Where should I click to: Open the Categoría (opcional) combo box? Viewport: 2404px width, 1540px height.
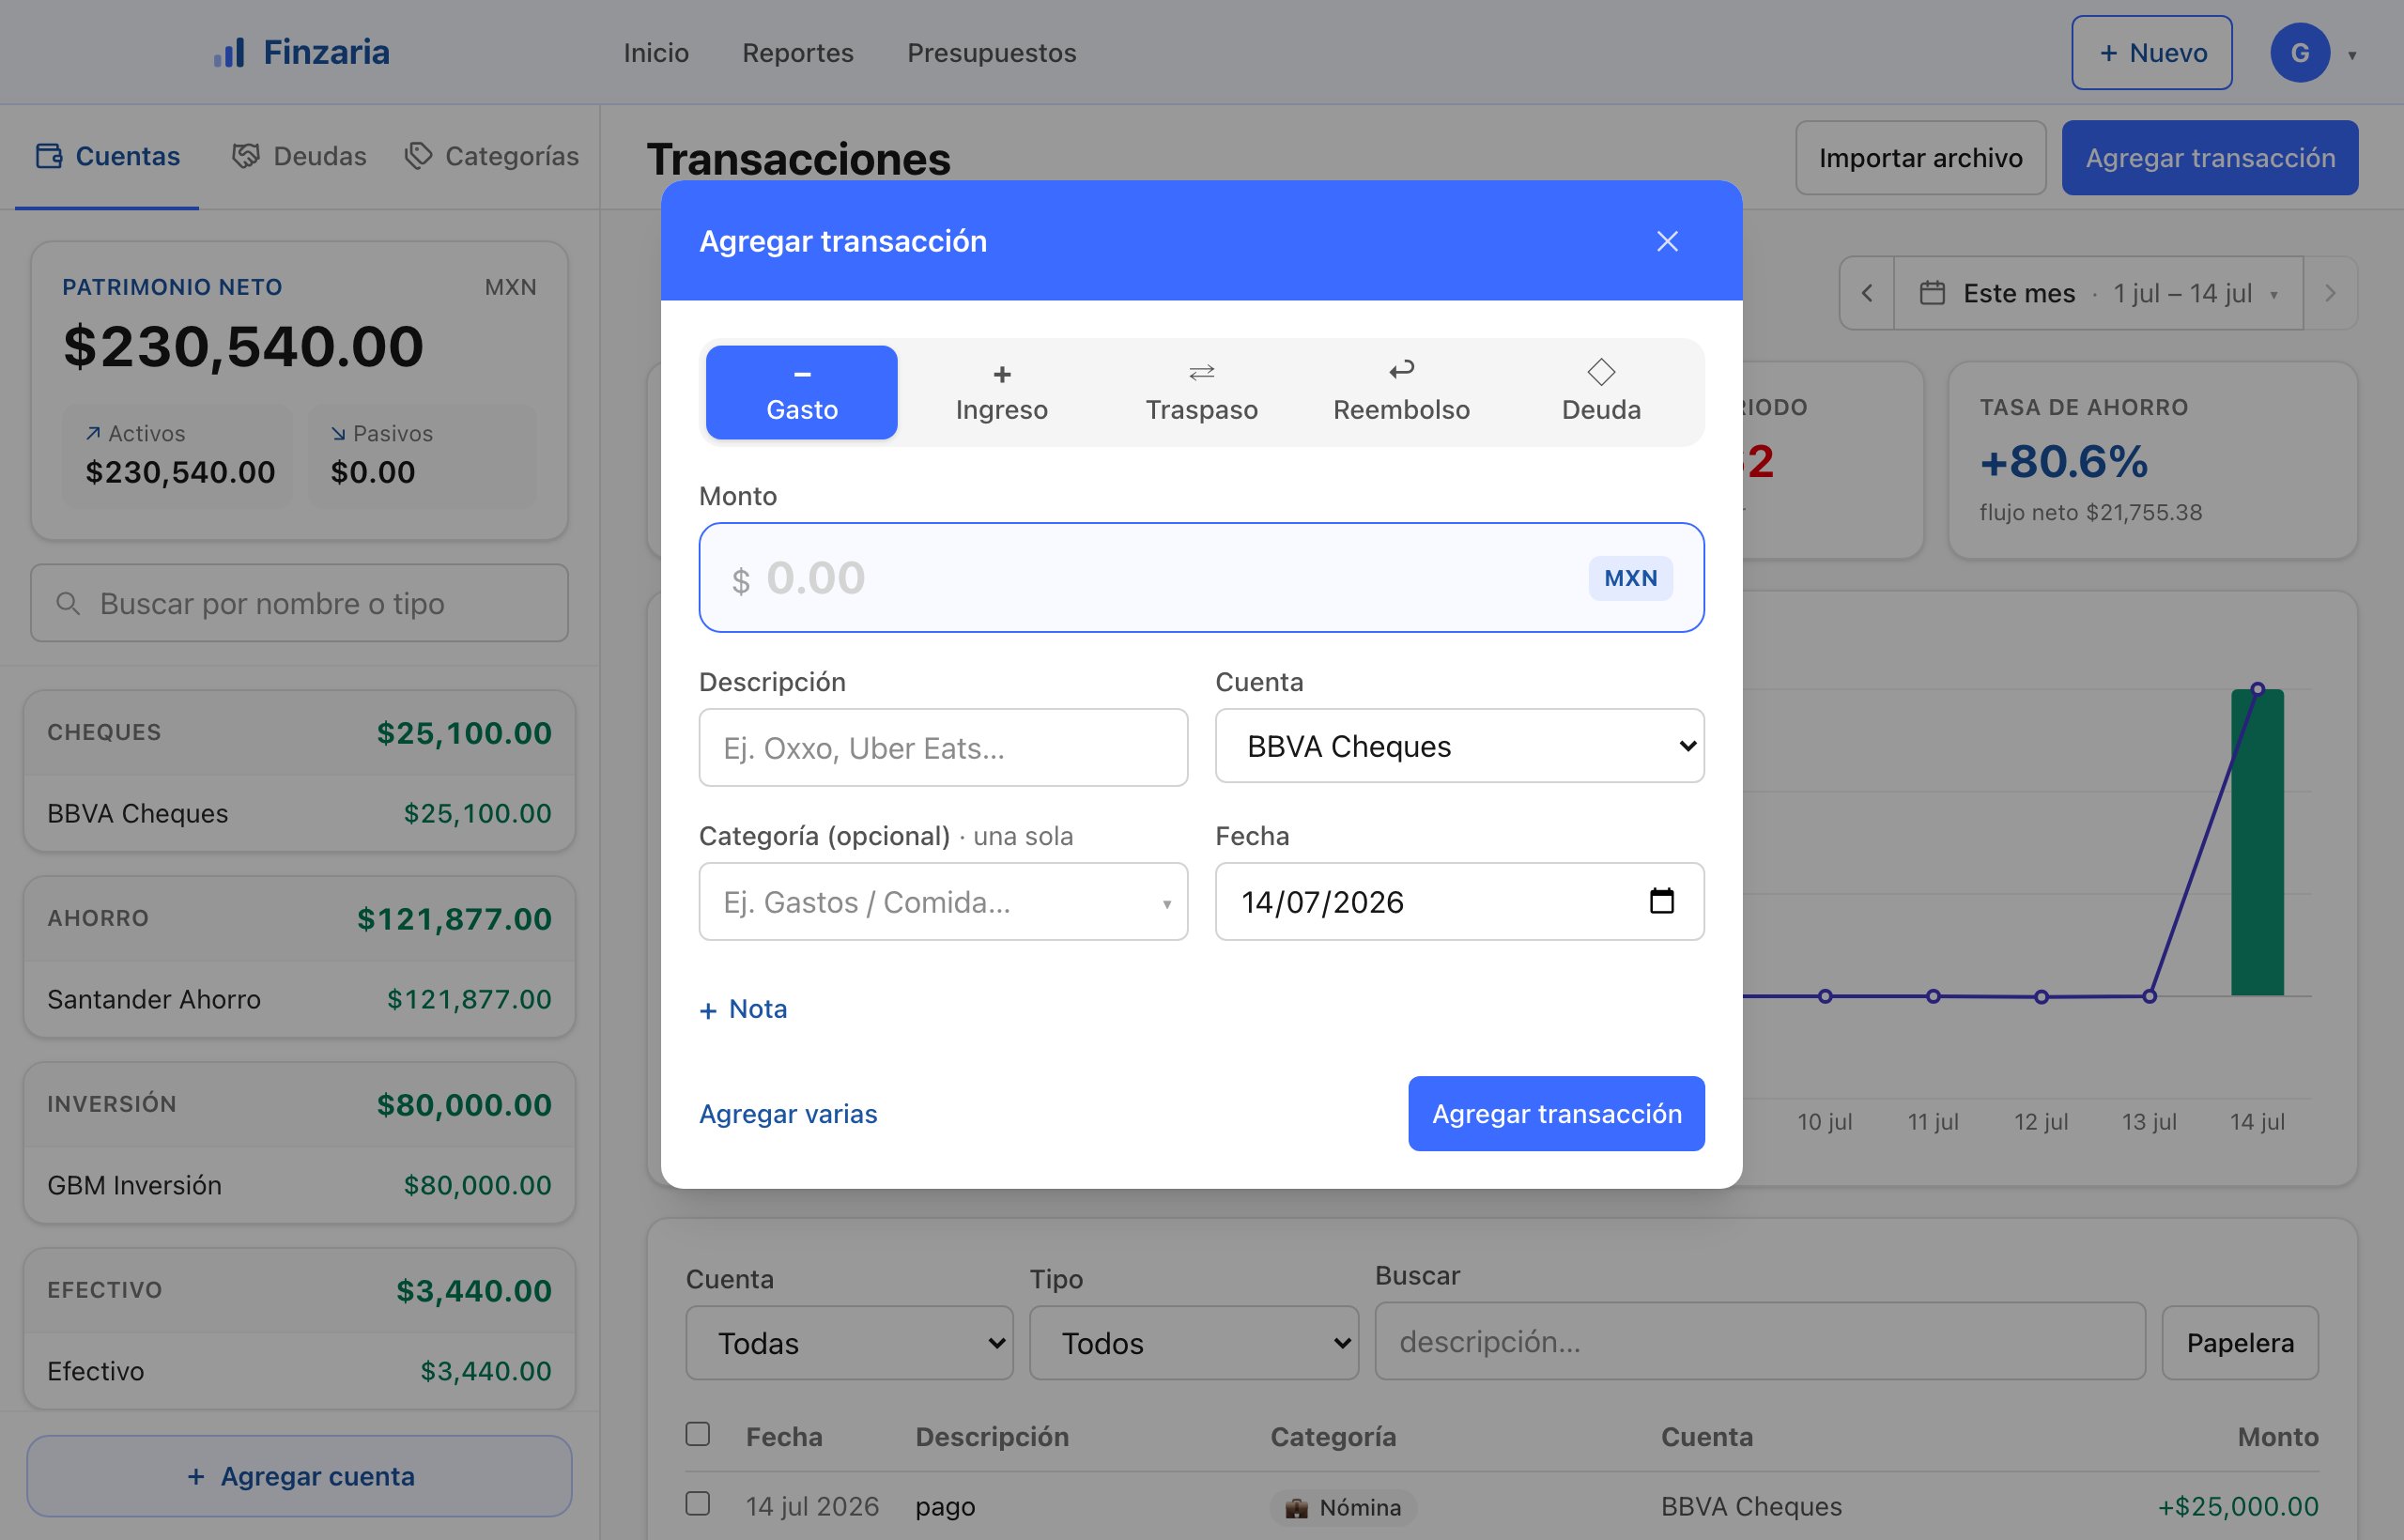coord(943,901)
